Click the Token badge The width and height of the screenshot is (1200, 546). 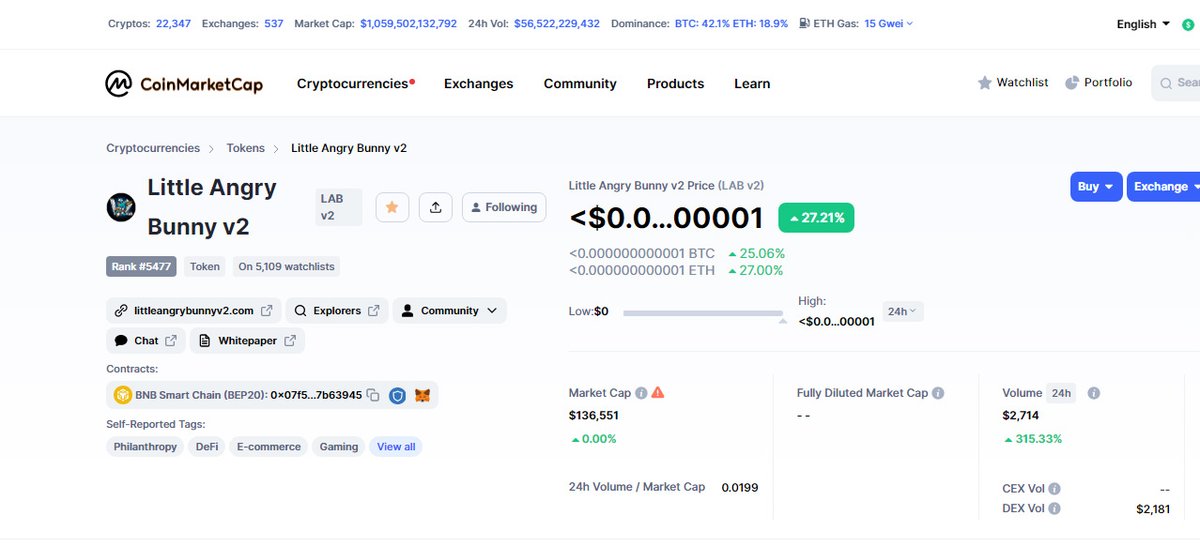(x=205, y=266)
